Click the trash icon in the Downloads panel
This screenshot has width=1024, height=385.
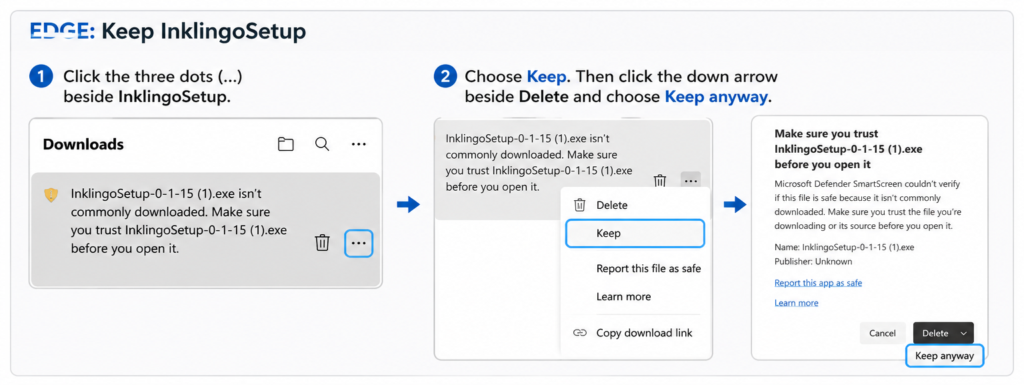tap(323, 243)
